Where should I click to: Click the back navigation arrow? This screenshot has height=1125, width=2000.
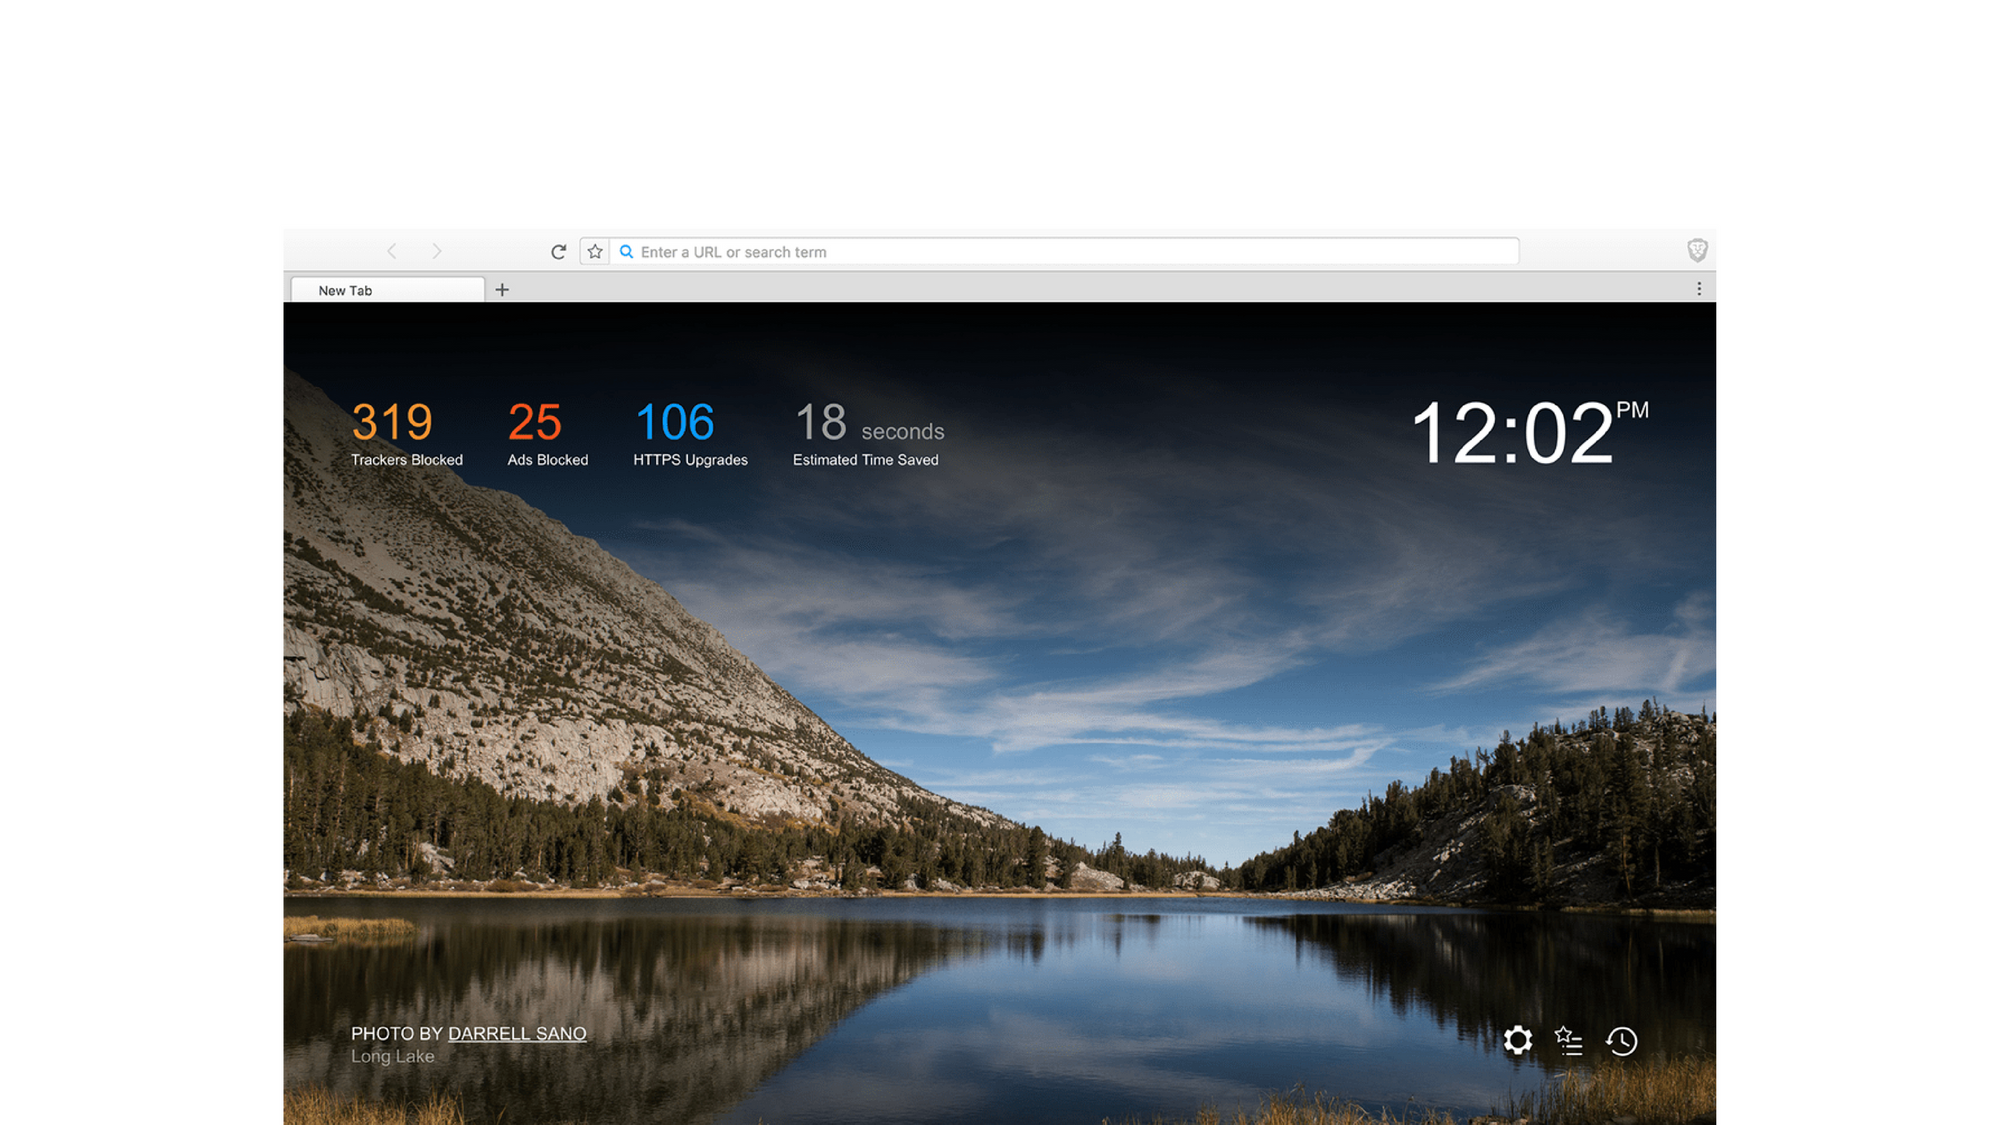tap(394, 250)
